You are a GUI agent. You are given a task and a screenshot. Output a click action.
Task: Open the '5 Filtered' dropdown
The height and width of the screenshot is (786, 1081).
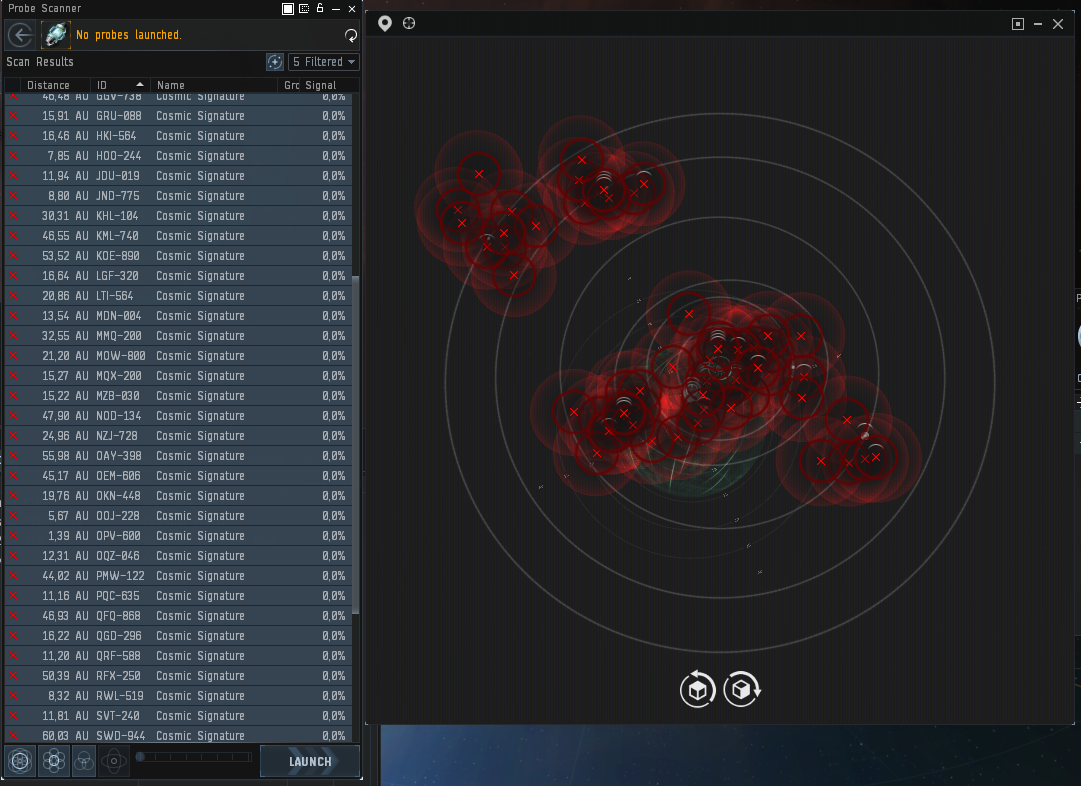(x=324, y=62)
